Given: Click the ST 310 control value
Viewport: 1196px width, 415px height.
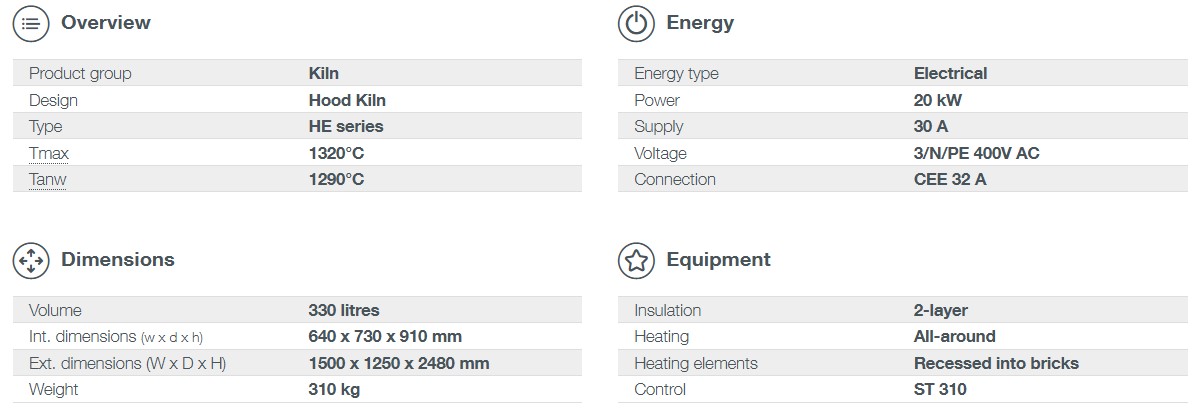Looking at the screenshot, I should tap(940, 390).
